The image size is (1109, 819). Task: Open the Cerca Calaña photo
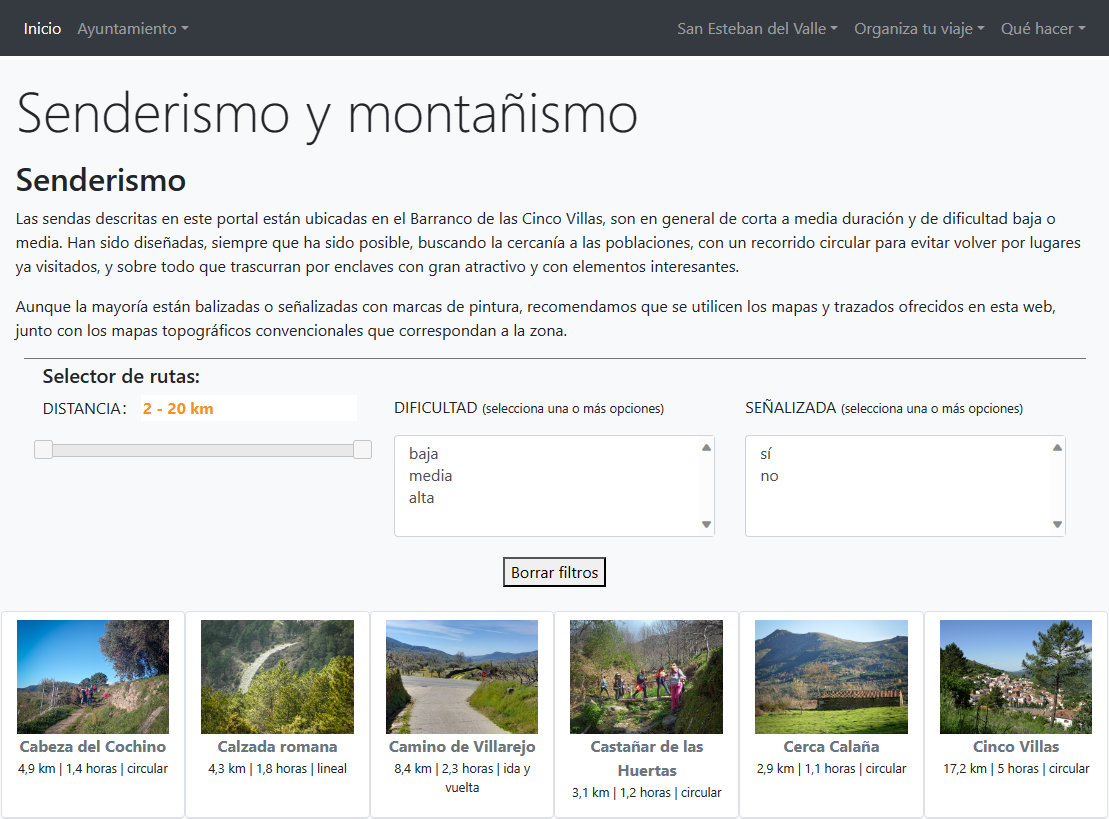[x=831, y=677]
